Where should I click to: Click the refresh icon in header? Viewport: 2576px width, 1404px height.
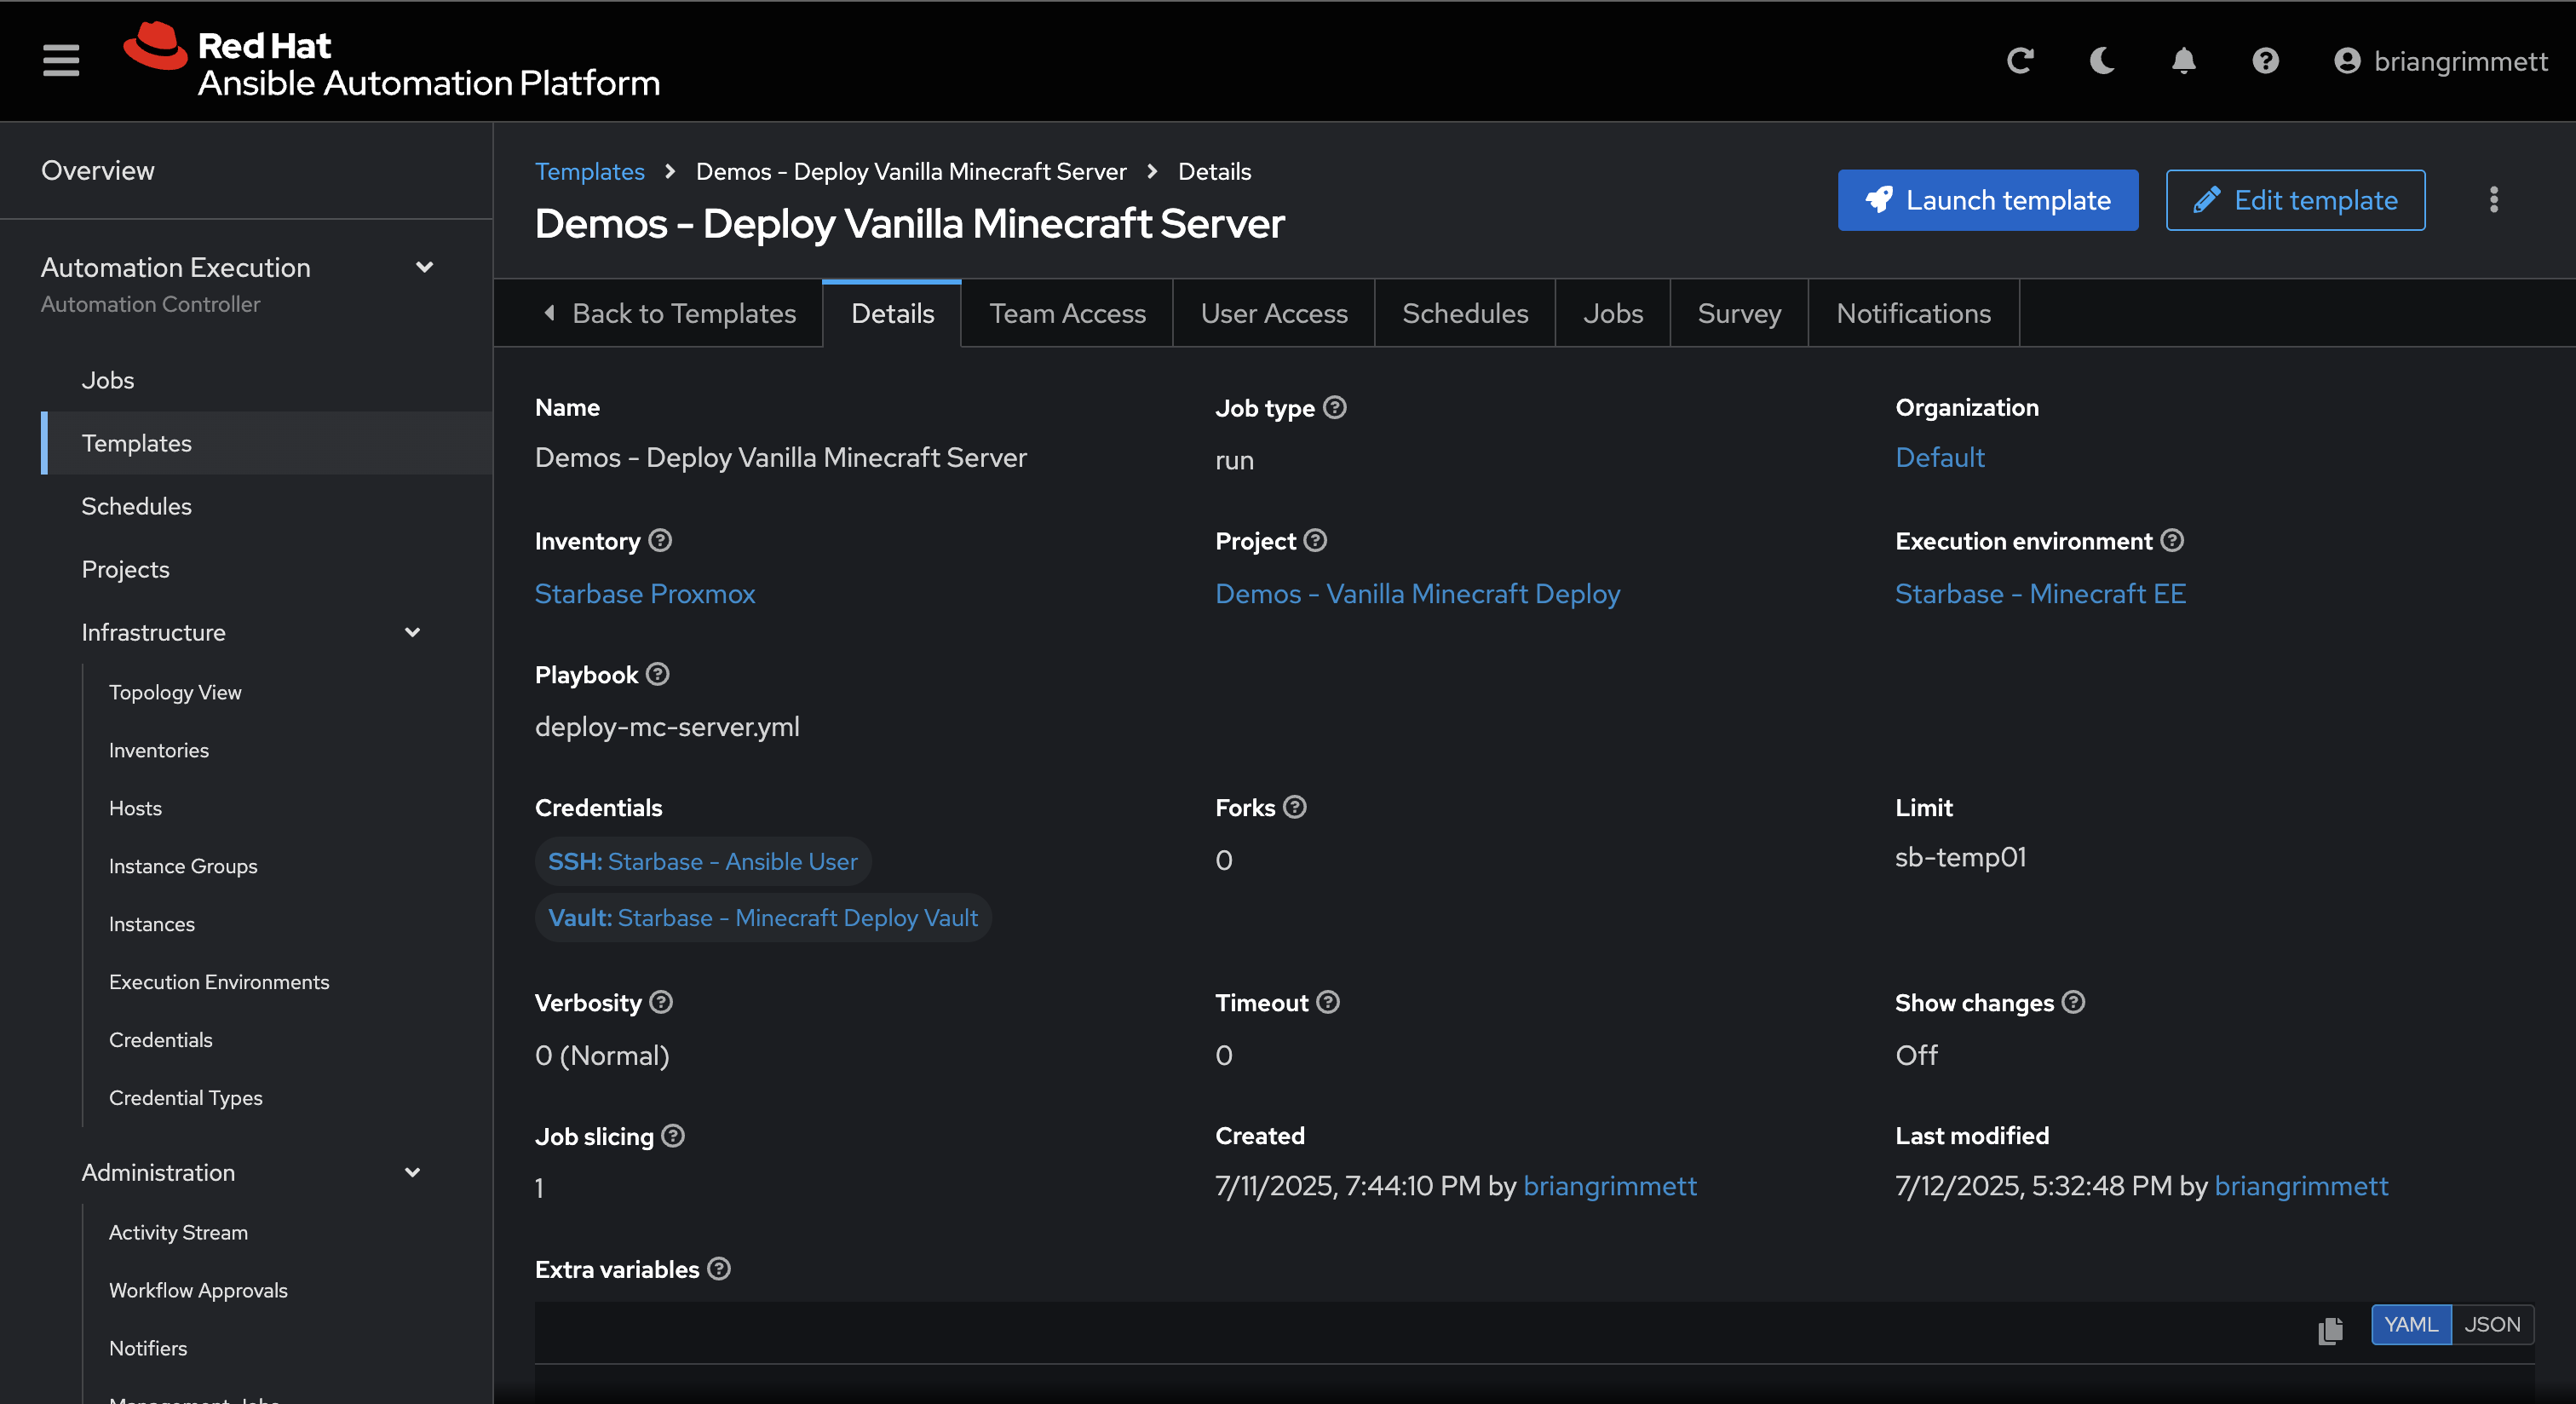(2020, 61)
